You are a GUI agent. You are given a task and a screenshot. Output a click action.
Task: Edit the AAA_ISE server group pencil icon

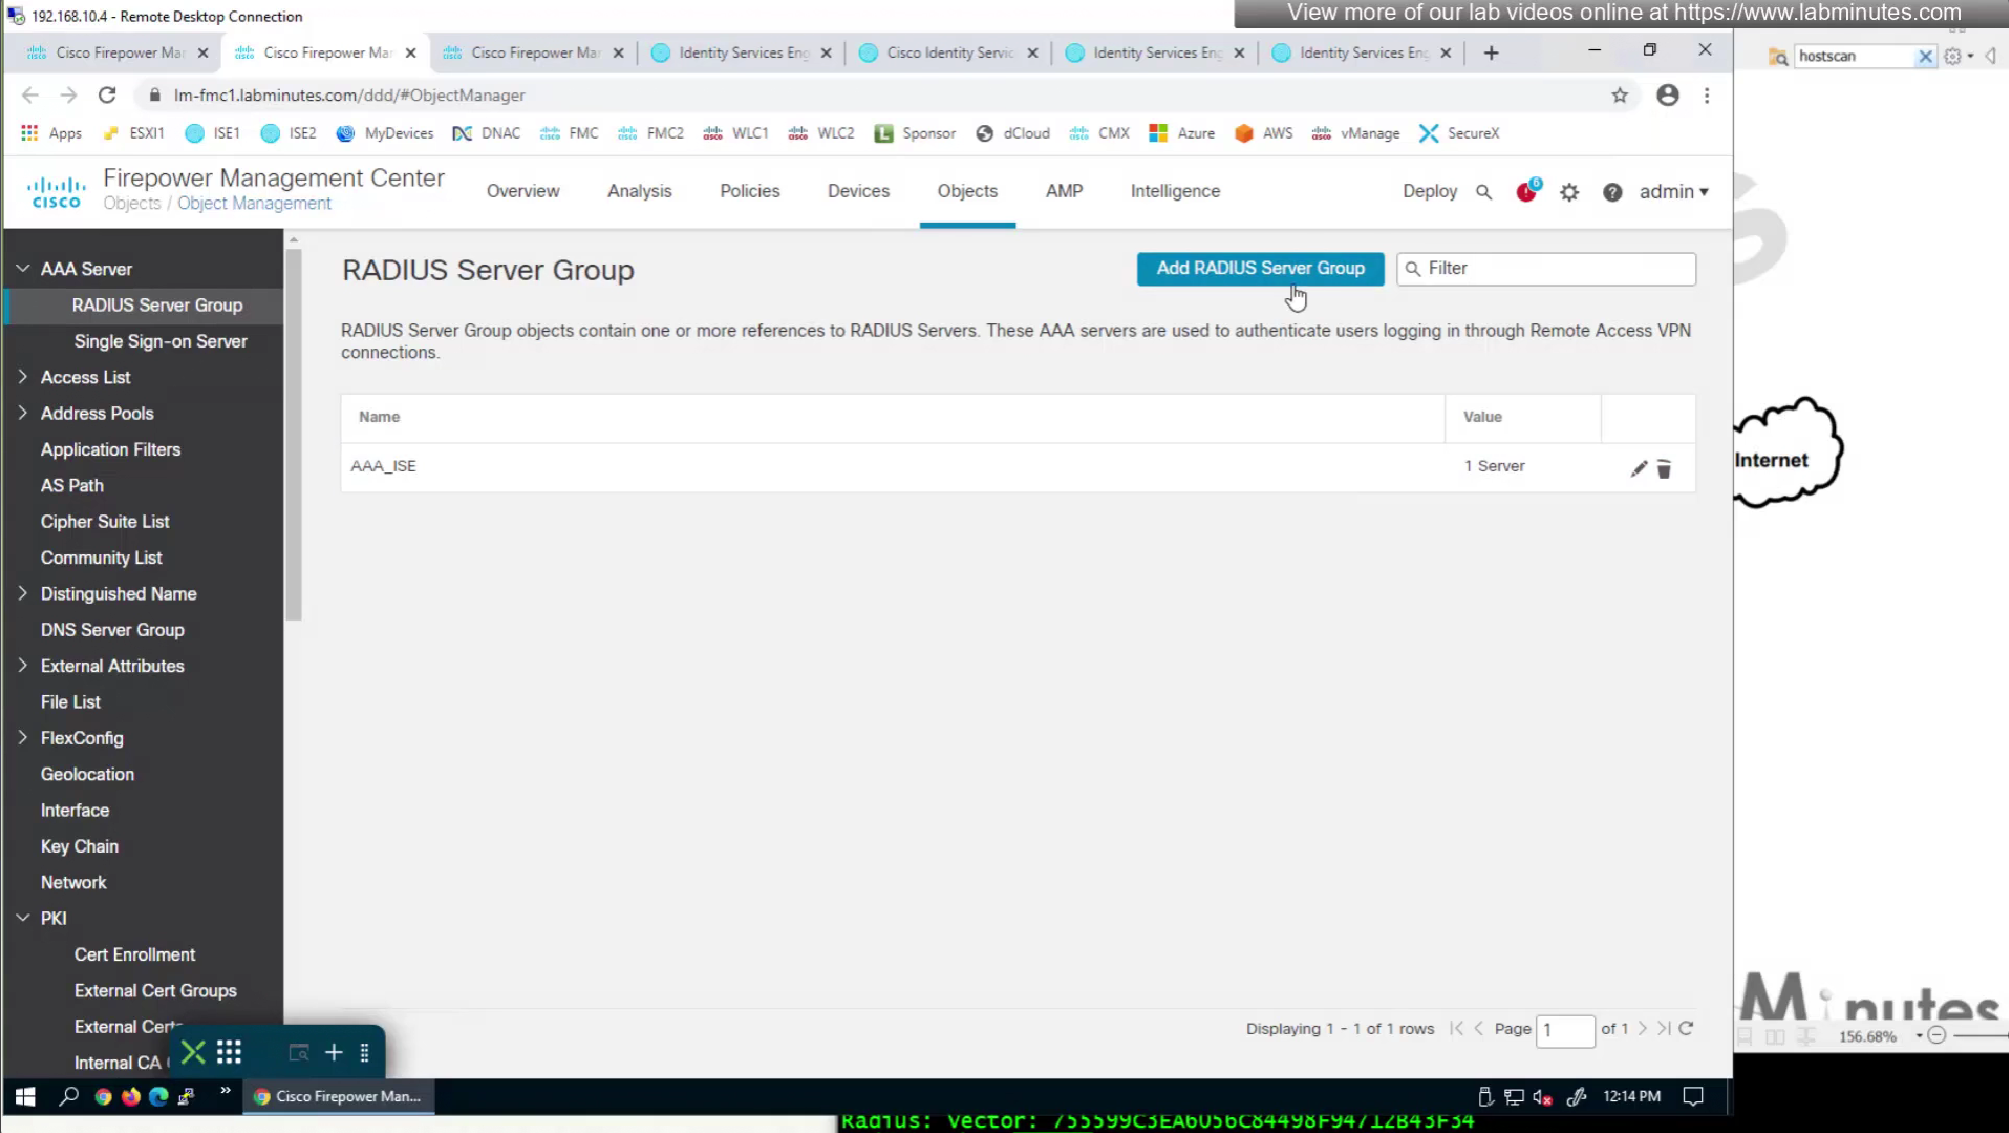[1638, 469]
